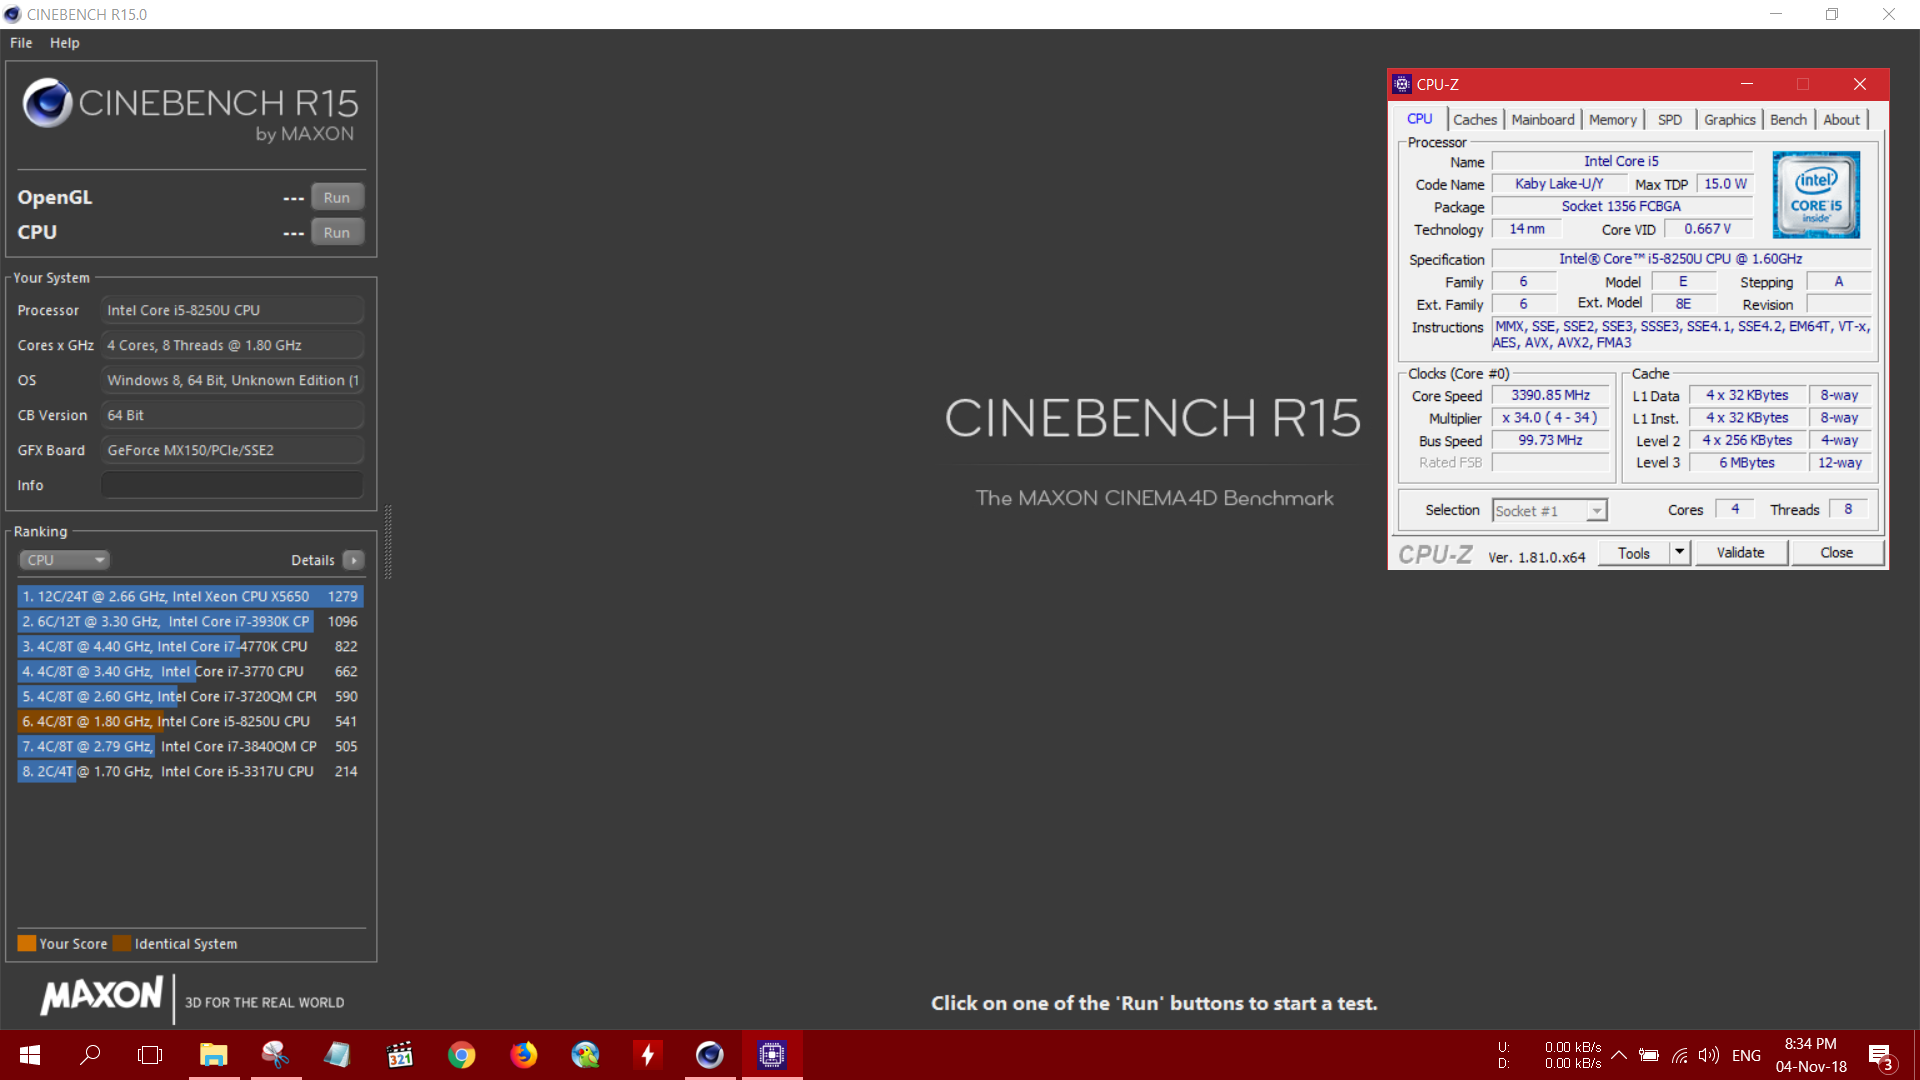Switch the ENG input language indicator
The width and height of the screenshot is (1920, 1080).
[x=1746, y=1055]
